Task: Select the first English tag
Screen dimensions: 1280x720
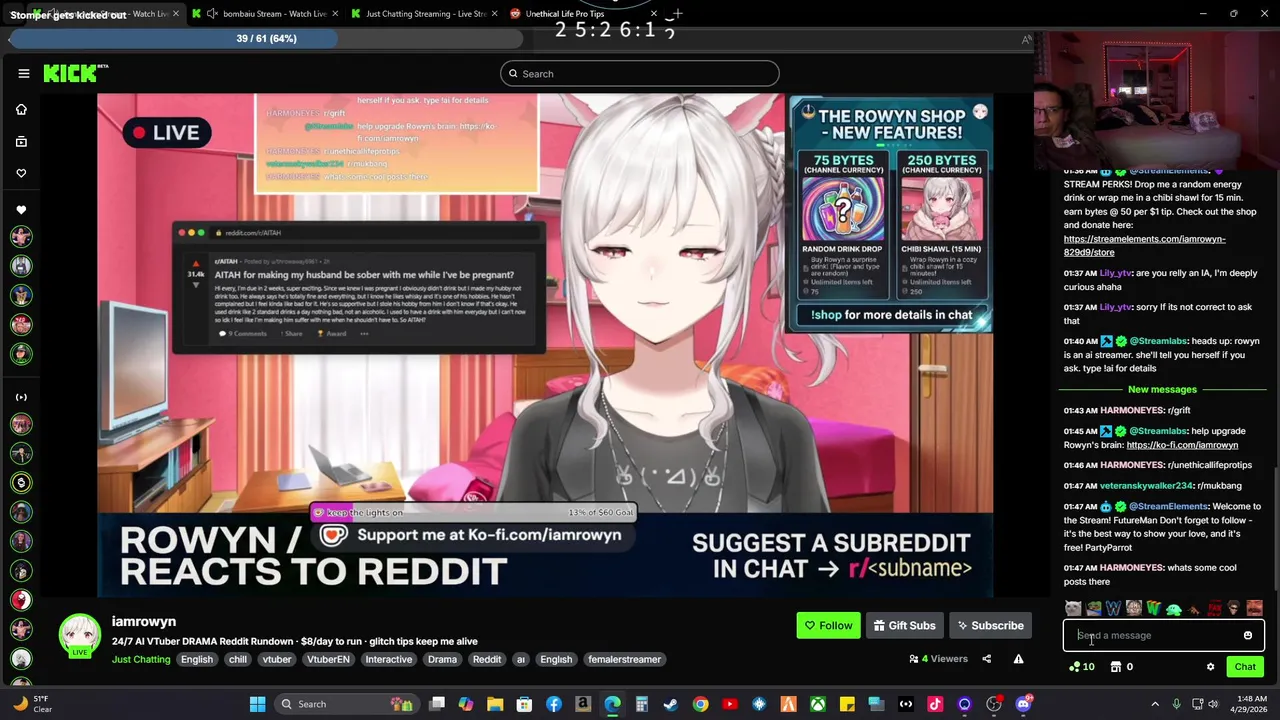Action: [197, 659]
